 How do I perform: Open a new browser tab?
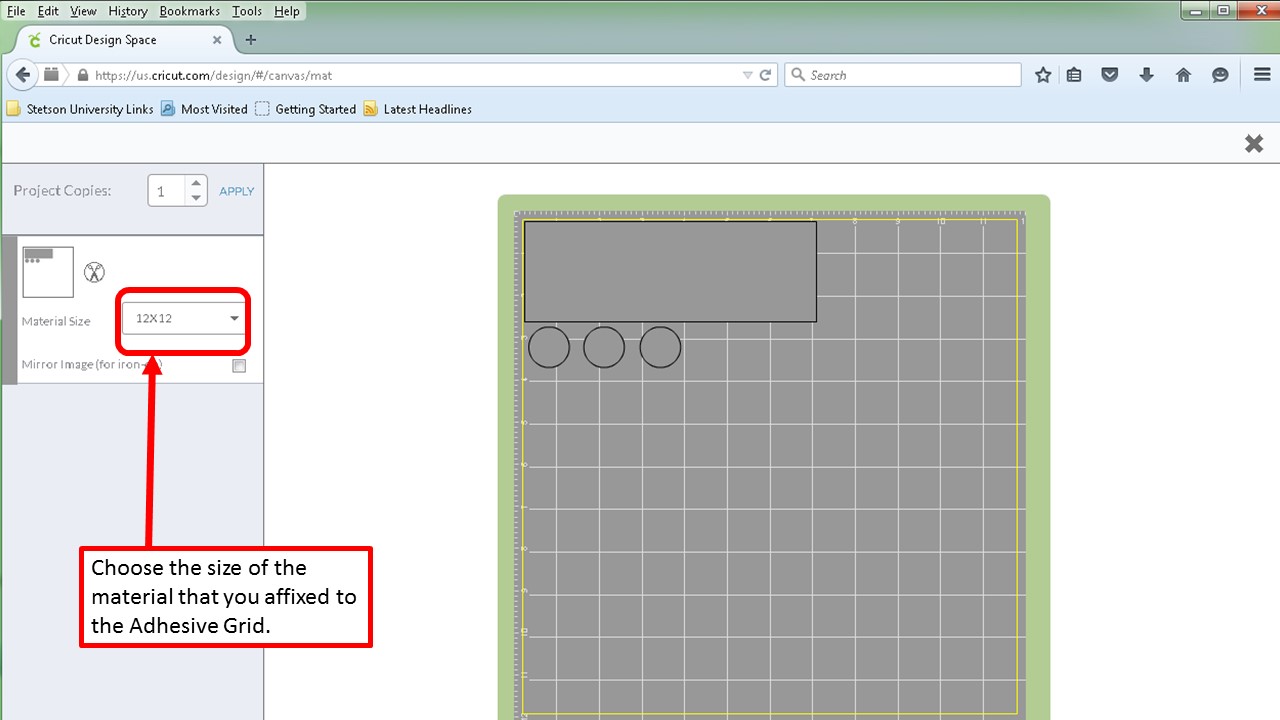tap(251, 40)
